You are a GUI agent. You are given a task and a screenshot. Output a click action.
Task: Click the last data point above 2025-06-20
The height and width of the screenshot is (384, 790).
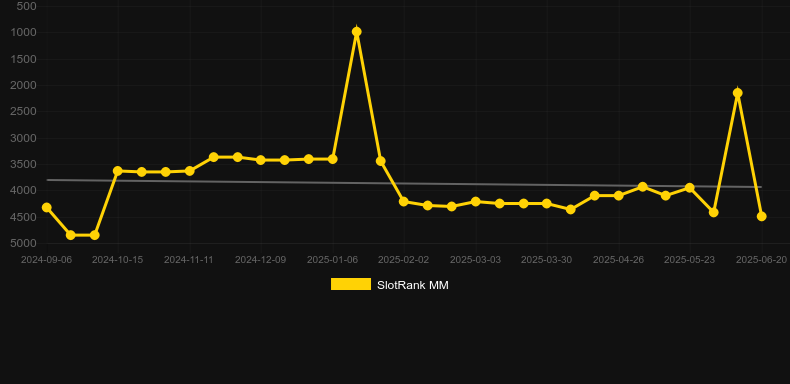[761, 216]
